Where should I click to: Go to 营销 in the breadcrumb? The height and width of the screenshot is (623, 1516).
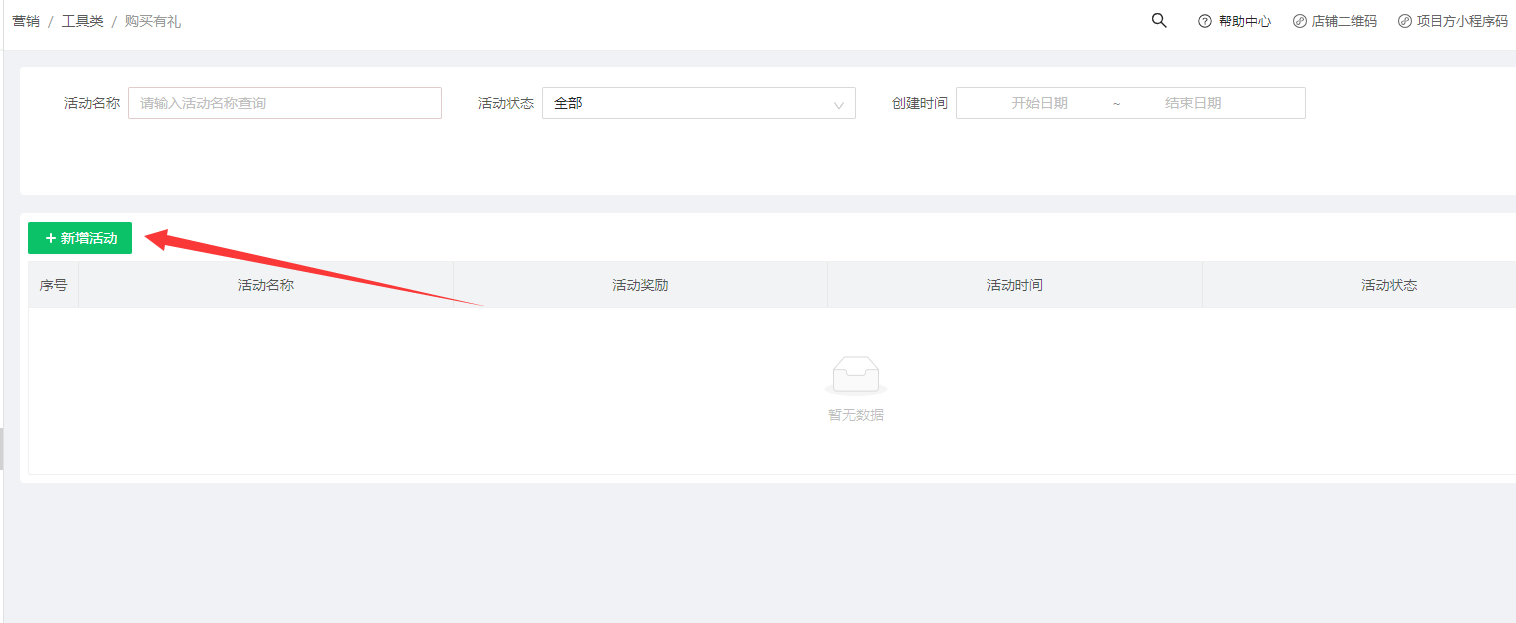pos(26,21)
